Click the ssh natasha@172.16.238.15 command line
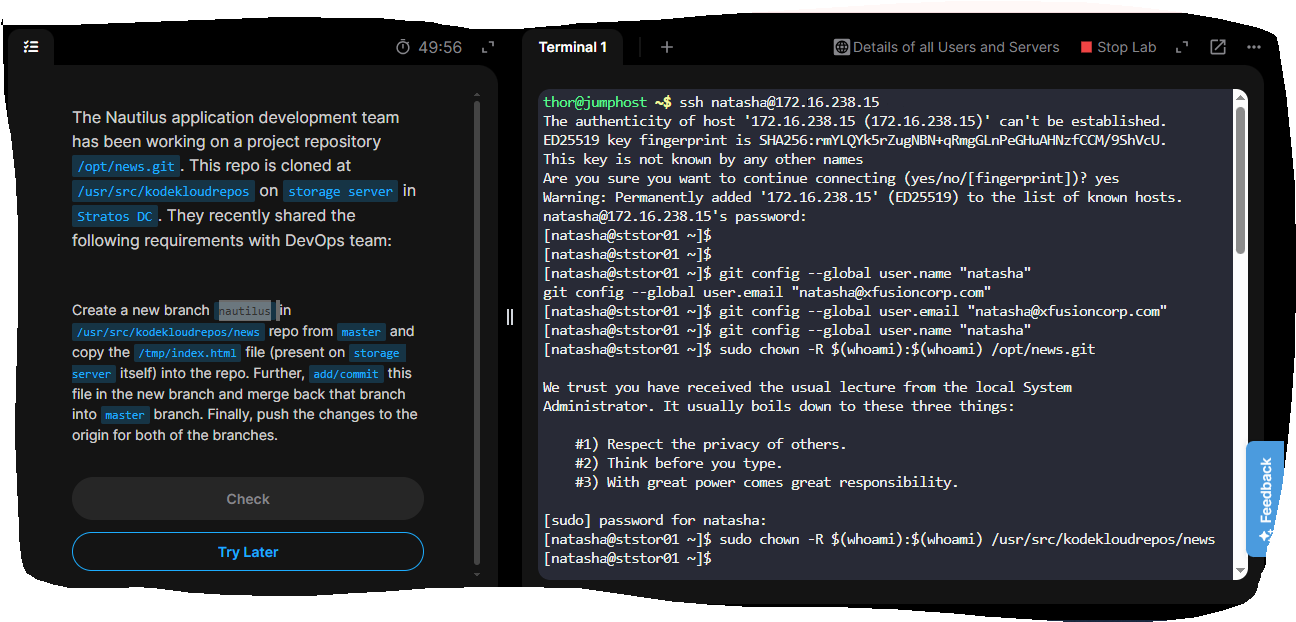 coord(711,102)
